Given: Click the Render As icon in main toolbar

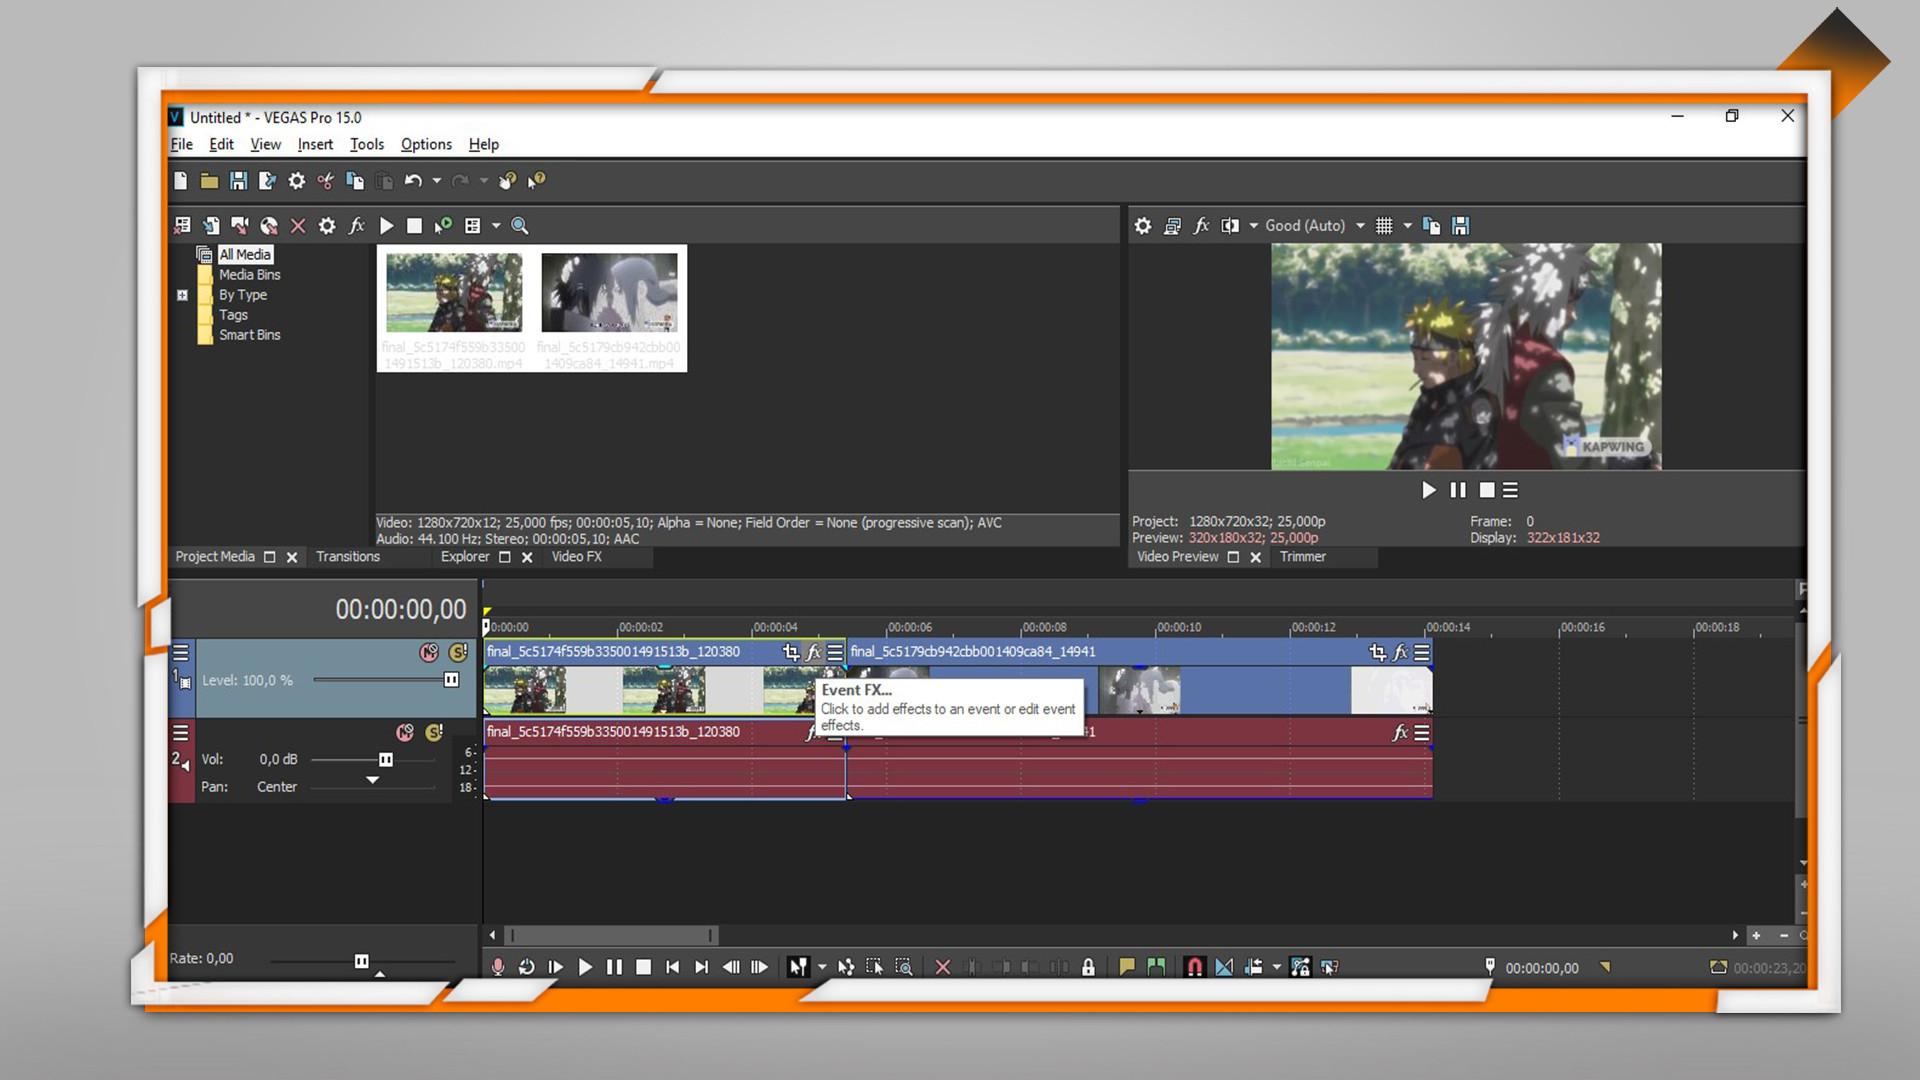Looking at the screenshot, I should coord(267,181).
